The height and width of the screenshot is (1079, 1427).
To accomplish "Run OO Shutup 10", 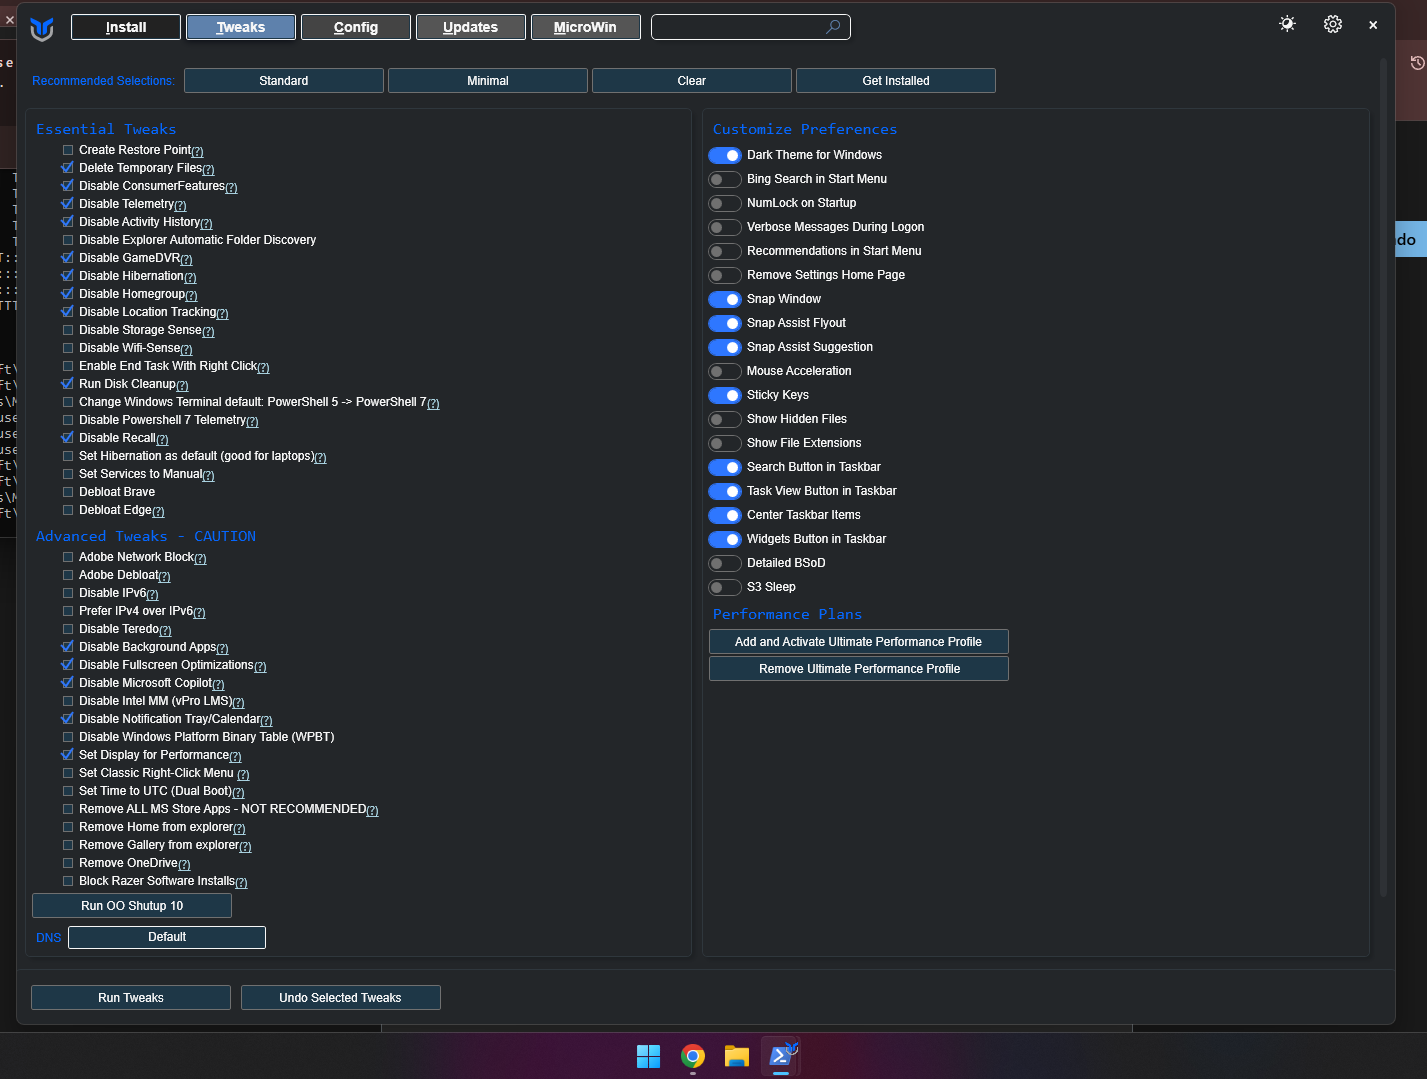I will click(x=132, y=906).
